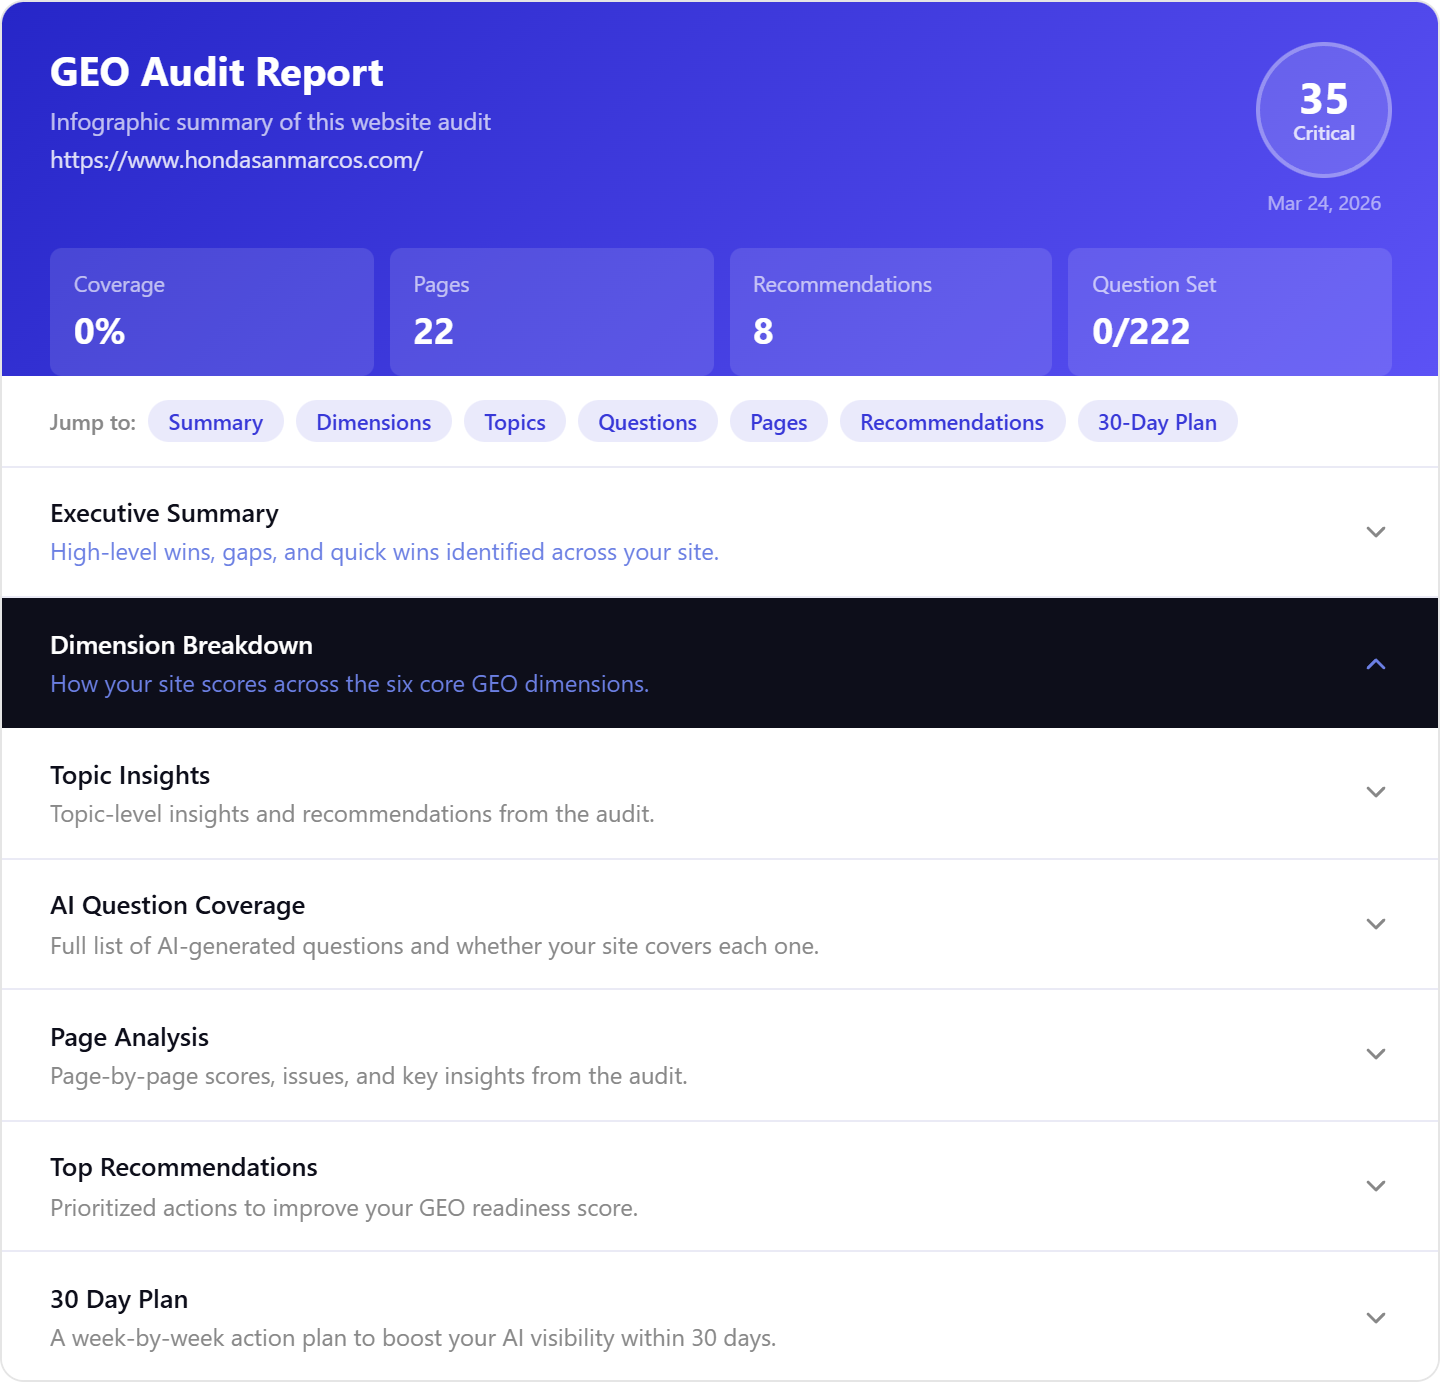Click the Topic Insights heading
The height and width of the screenshot is (1382, 1440).
pyautogui.click(x=130, y=775)
